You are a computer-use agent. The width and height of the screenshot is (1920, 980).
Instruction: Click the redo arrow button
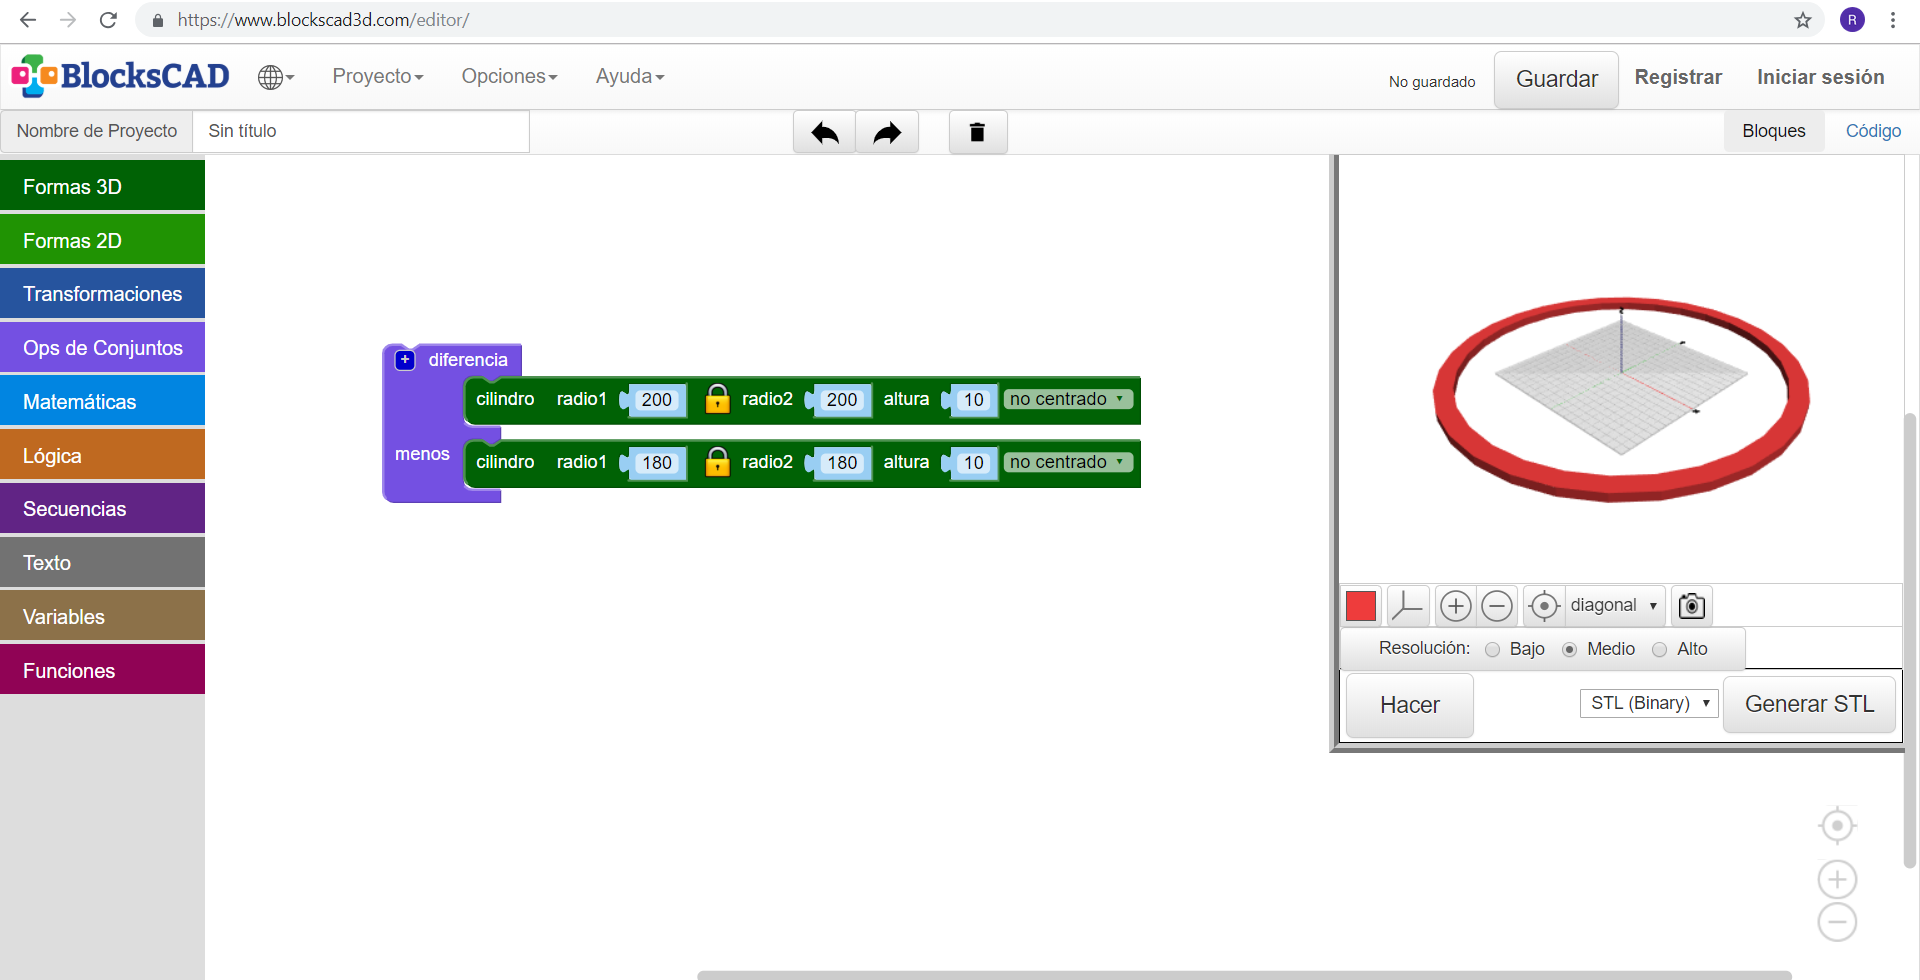point(887,132)
